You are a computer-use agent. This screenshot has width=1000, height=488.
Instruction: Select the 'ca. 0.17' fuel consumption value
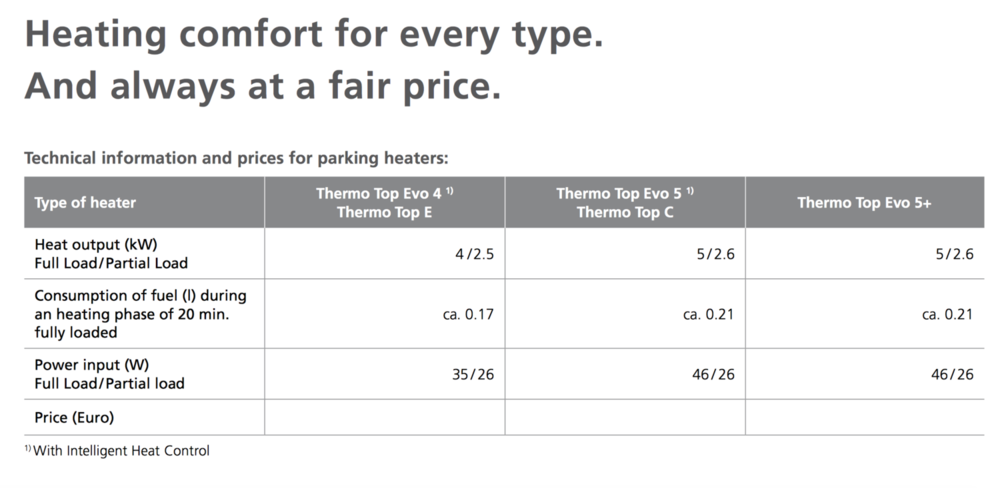468,314
